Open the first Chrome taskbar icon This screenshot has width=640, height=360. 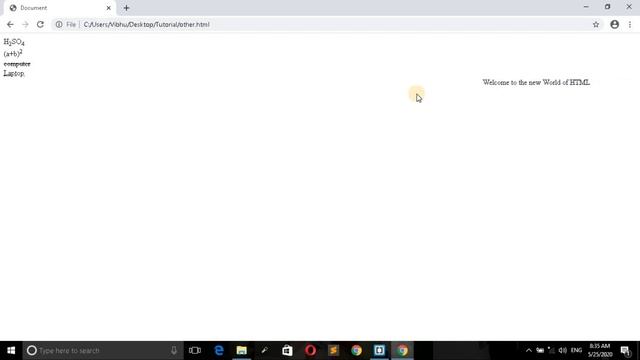click(x=356, y=350)
